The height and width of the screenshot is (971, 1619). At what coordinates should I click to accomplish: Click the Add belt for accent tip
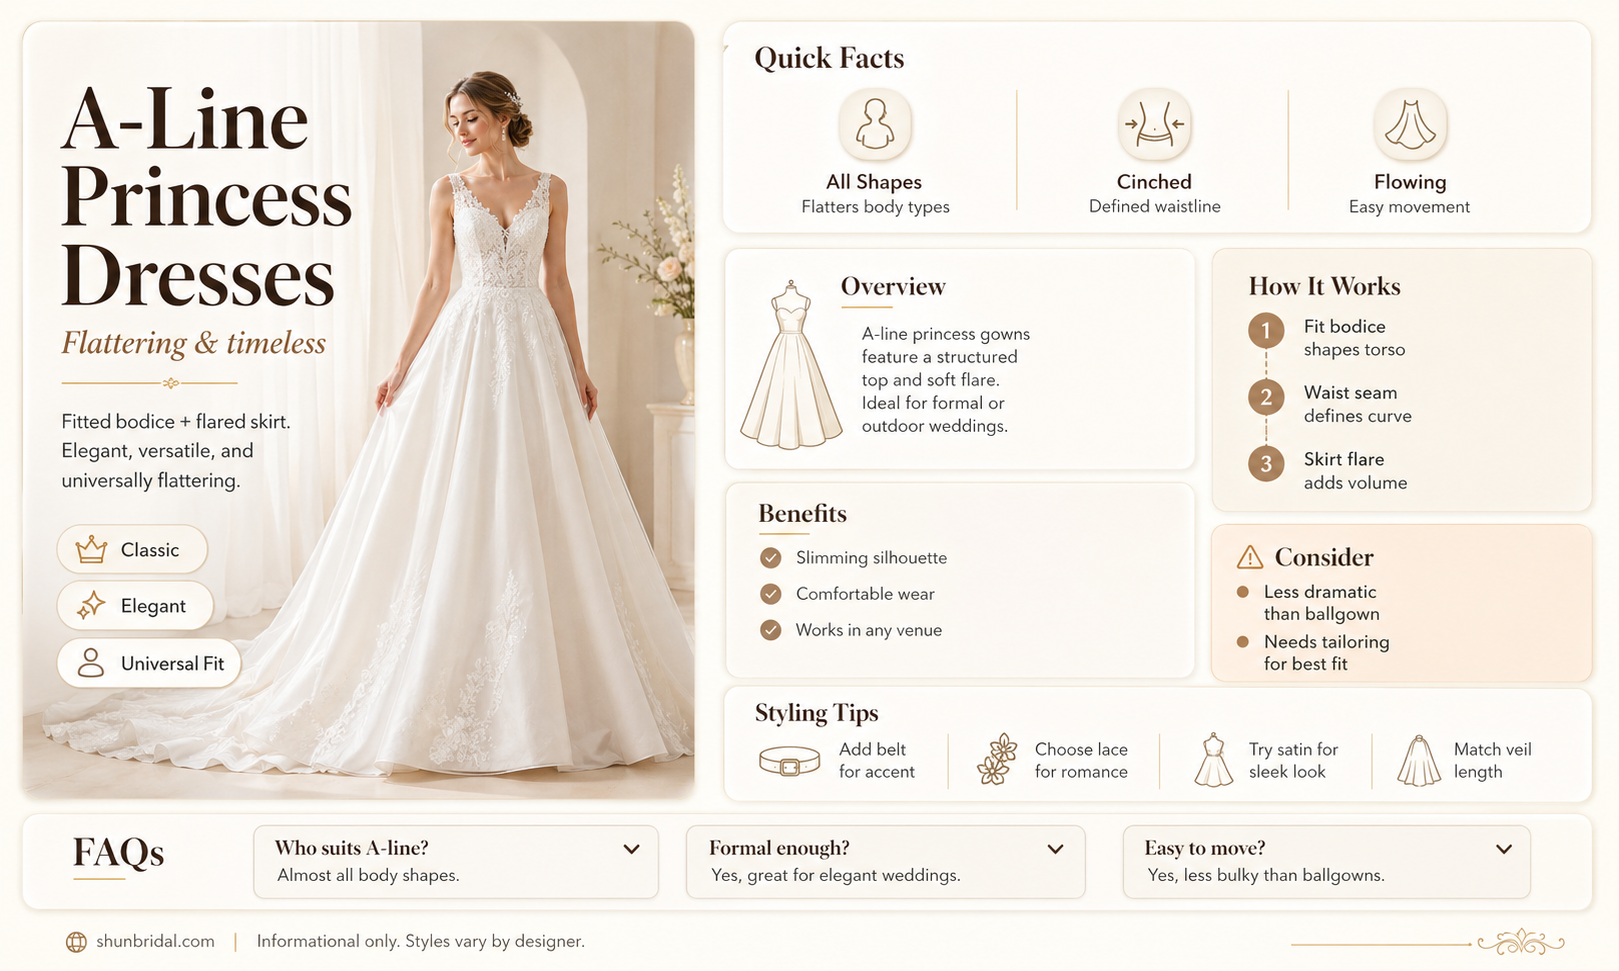[876, 760]
